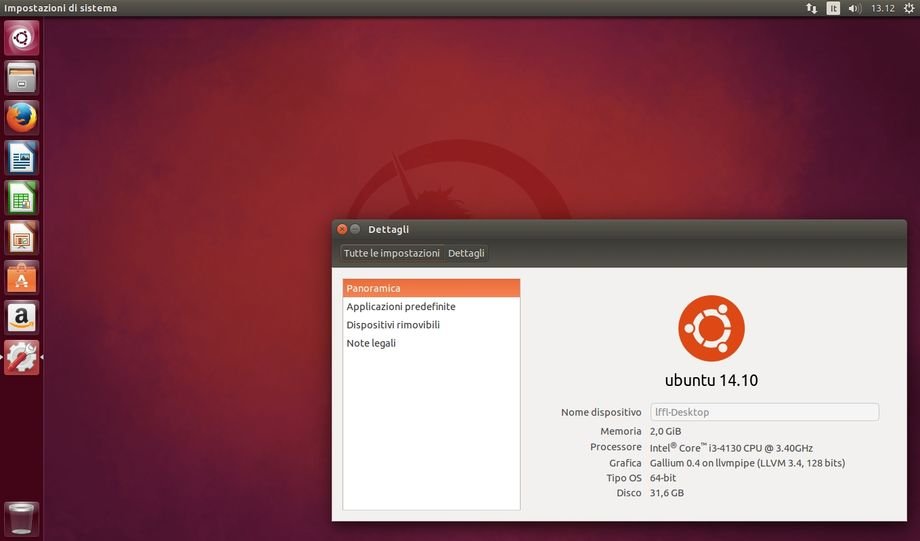
Task: Open the 'It' keyboard layout indicator
Action: (x=833, y=8)
